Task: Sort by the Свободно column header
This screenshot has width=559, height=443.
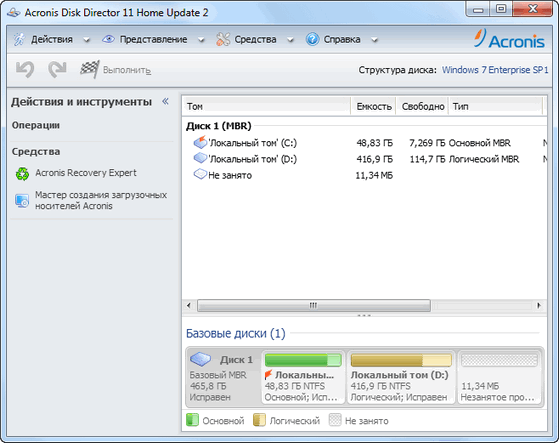Action: 422,106
